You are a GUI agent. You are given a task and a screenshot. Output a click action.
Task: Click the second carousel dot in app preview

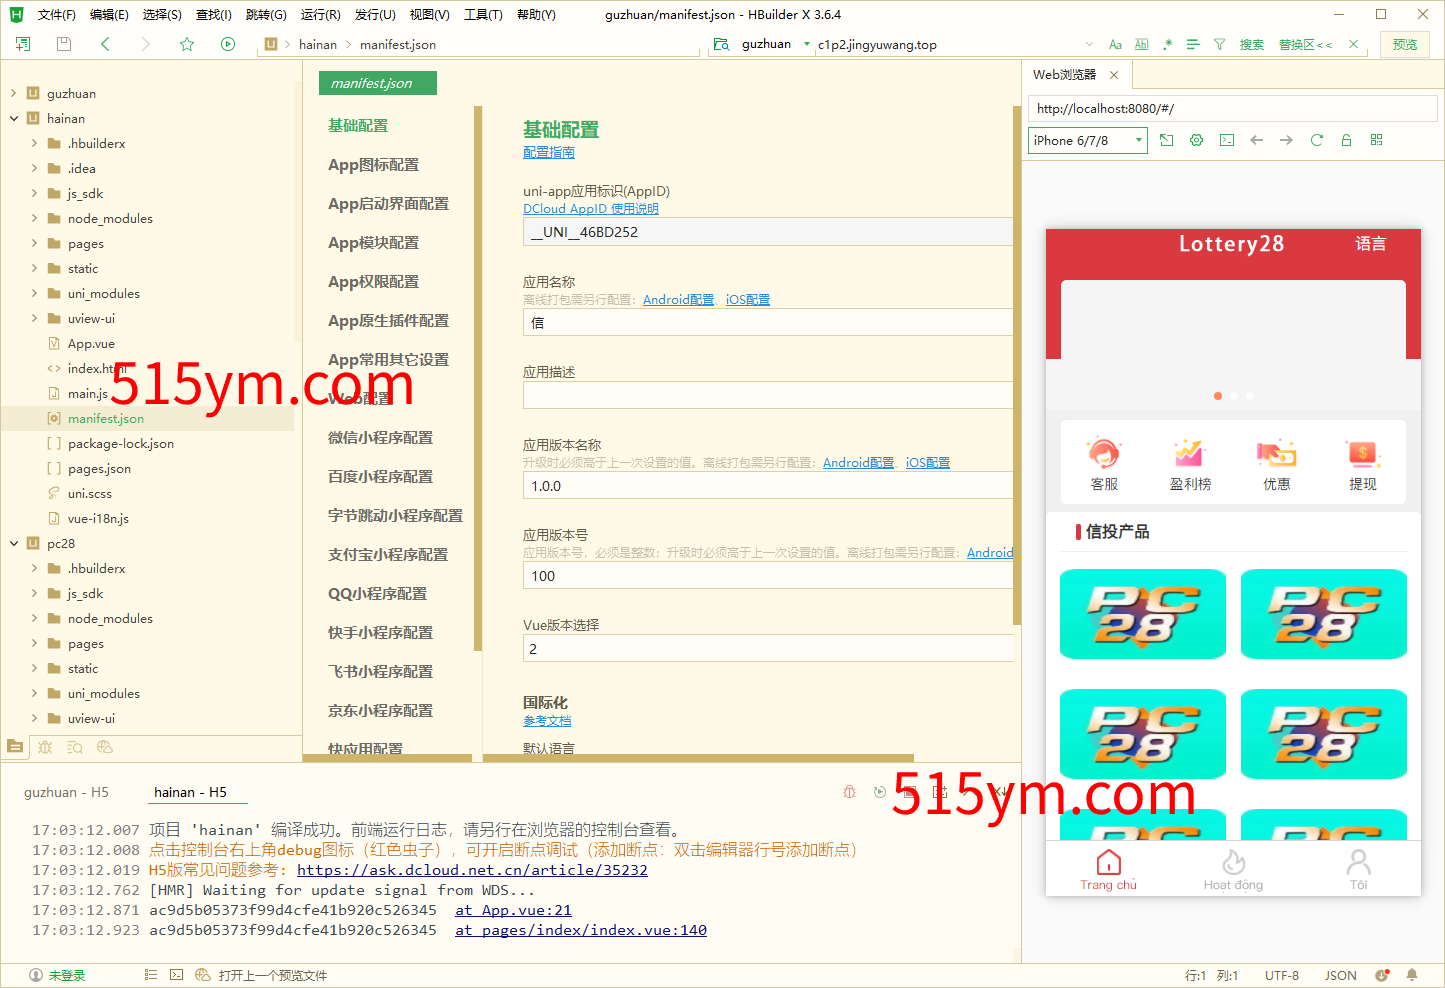pos(1233,396)
